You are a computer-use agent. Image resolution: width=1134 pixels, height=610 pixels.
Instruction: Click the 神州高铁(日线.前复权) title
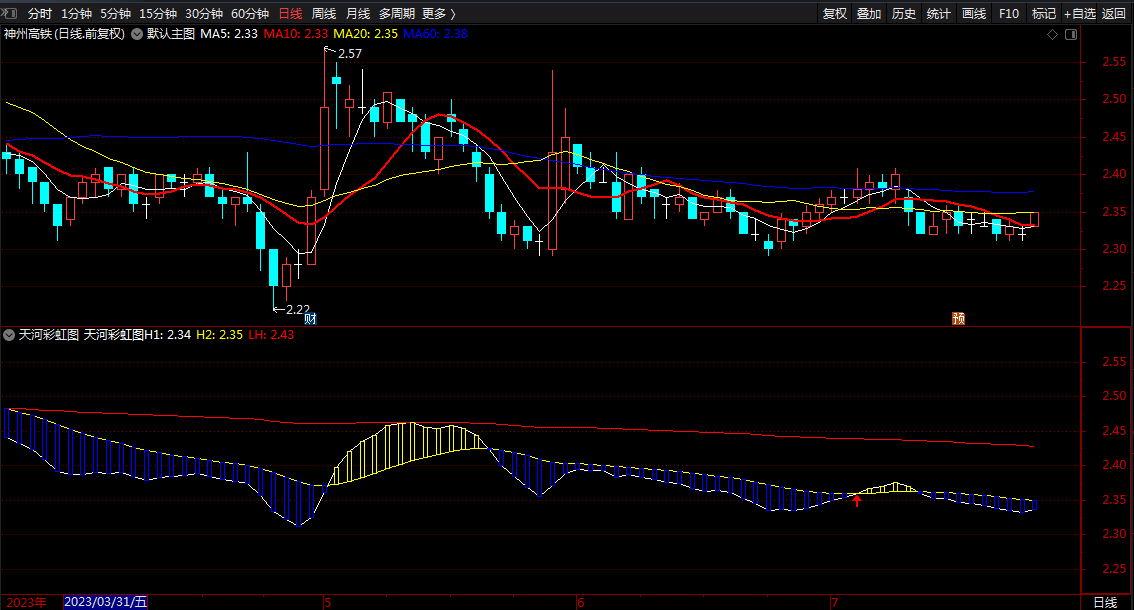[64, 34]
